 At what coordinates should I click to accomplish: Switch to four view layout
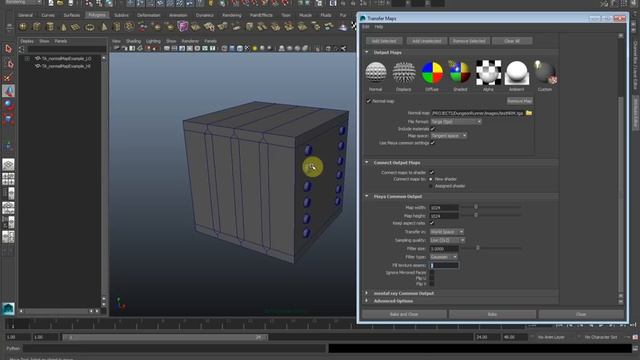(x=8, y=179)
